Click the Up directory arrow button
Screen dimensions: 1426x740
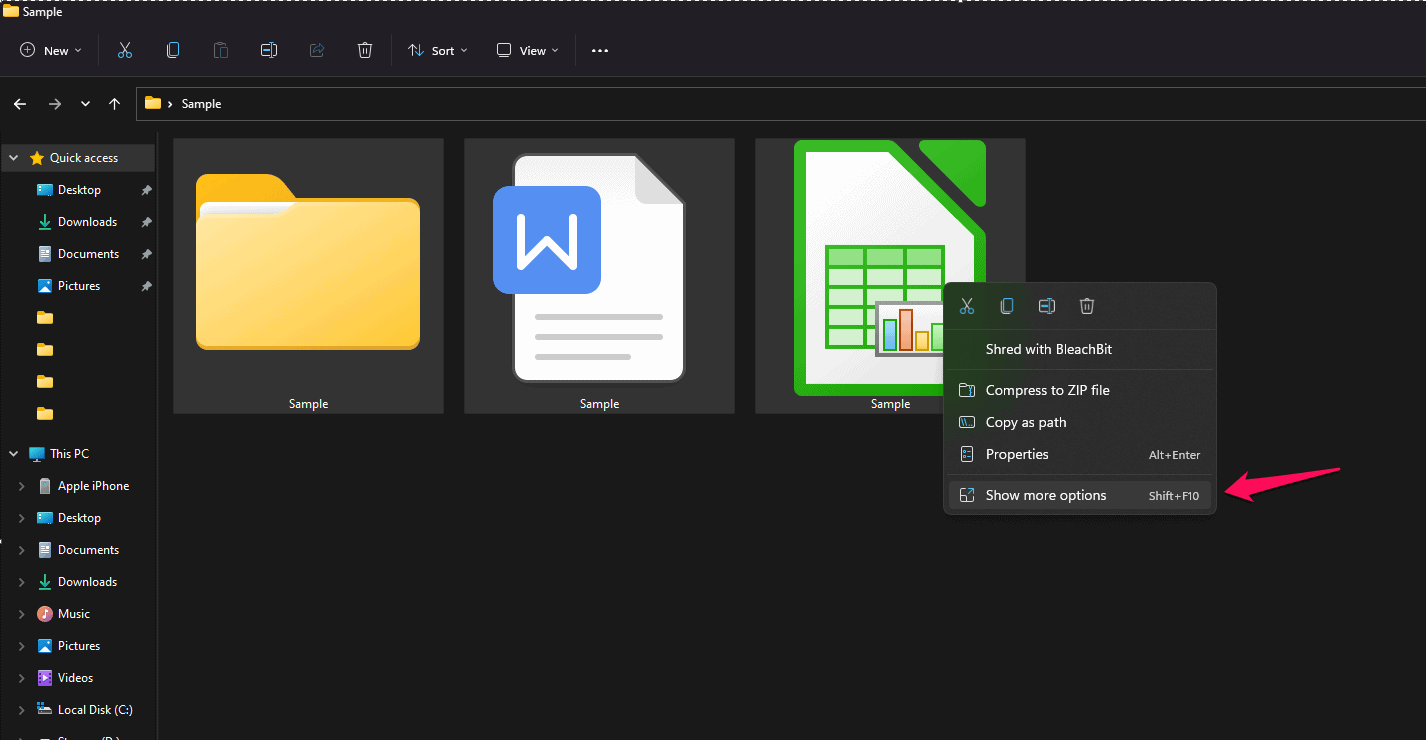coord(115,104)
